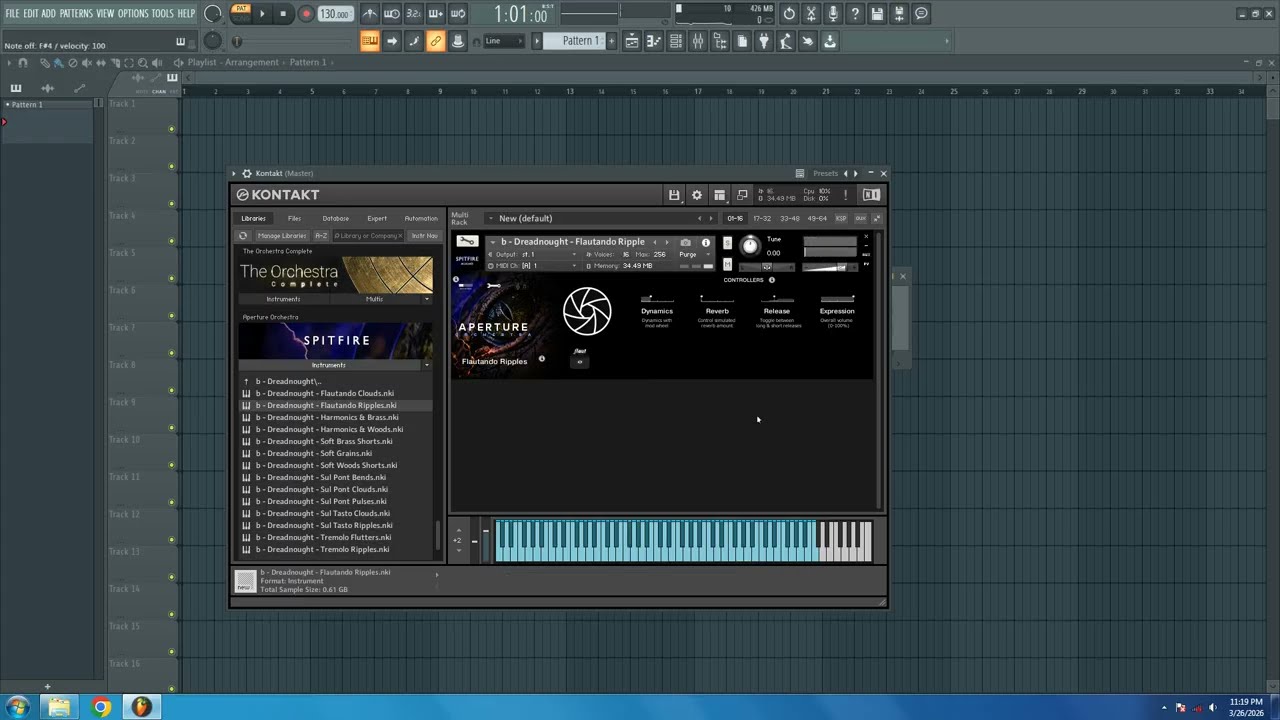Open the Automation tab in Kontakt
Screen dimensions: 1280x720
pyautogui.click(x=421, y=218)
